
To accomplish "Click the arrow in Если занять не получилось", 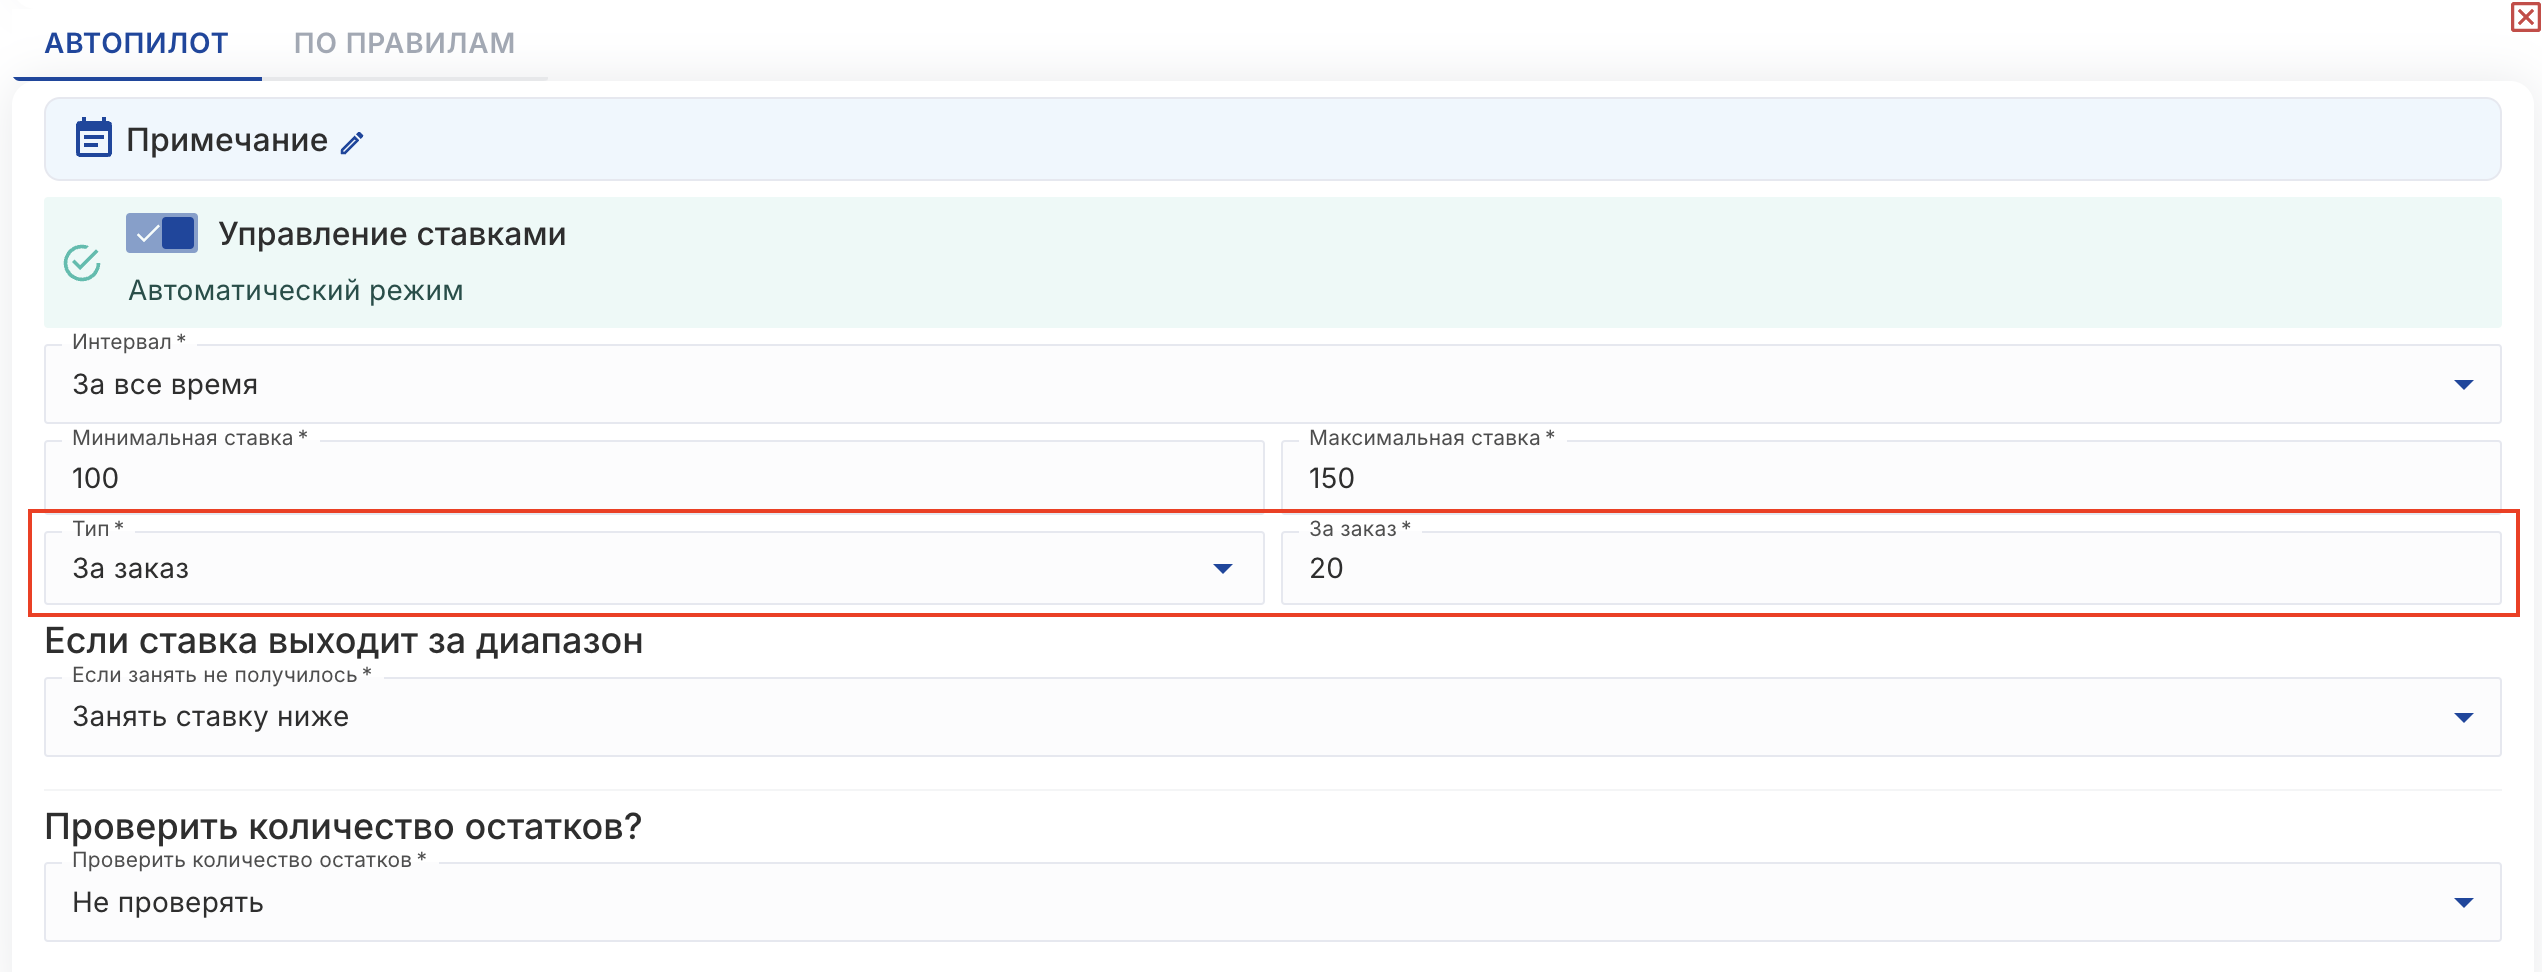I will (2463, 718).
